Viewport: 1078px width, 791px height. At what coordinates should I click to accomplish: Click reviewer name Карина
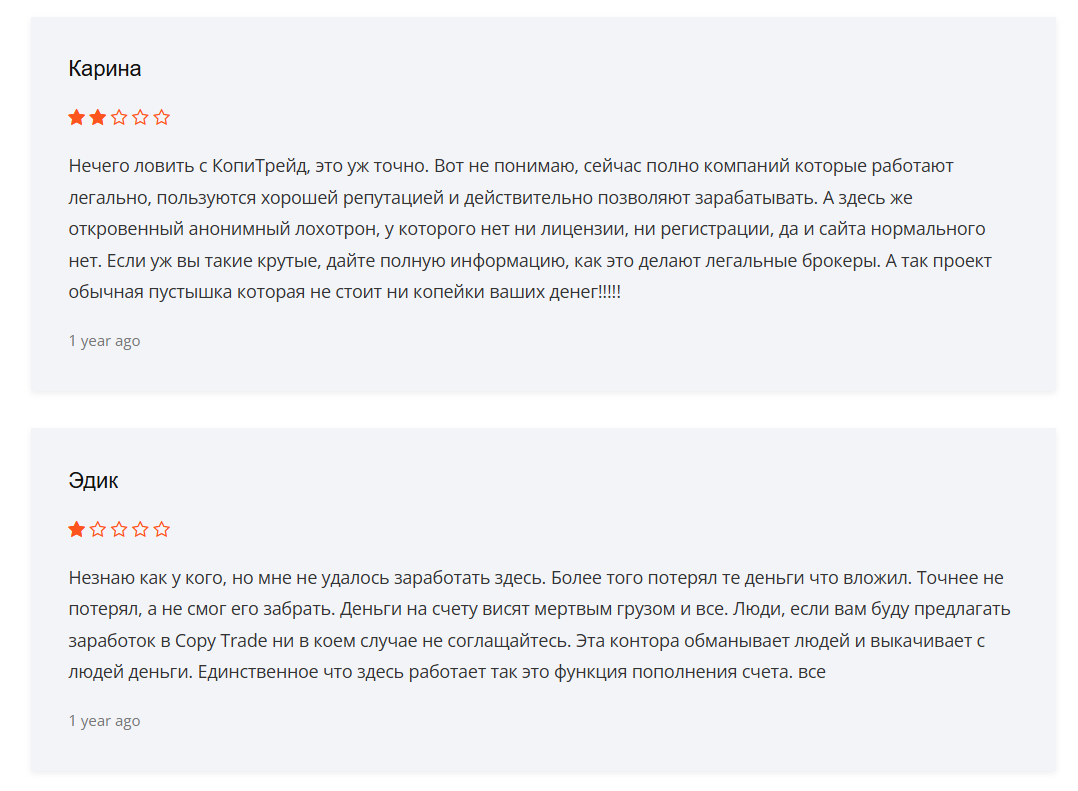[105, 69]
